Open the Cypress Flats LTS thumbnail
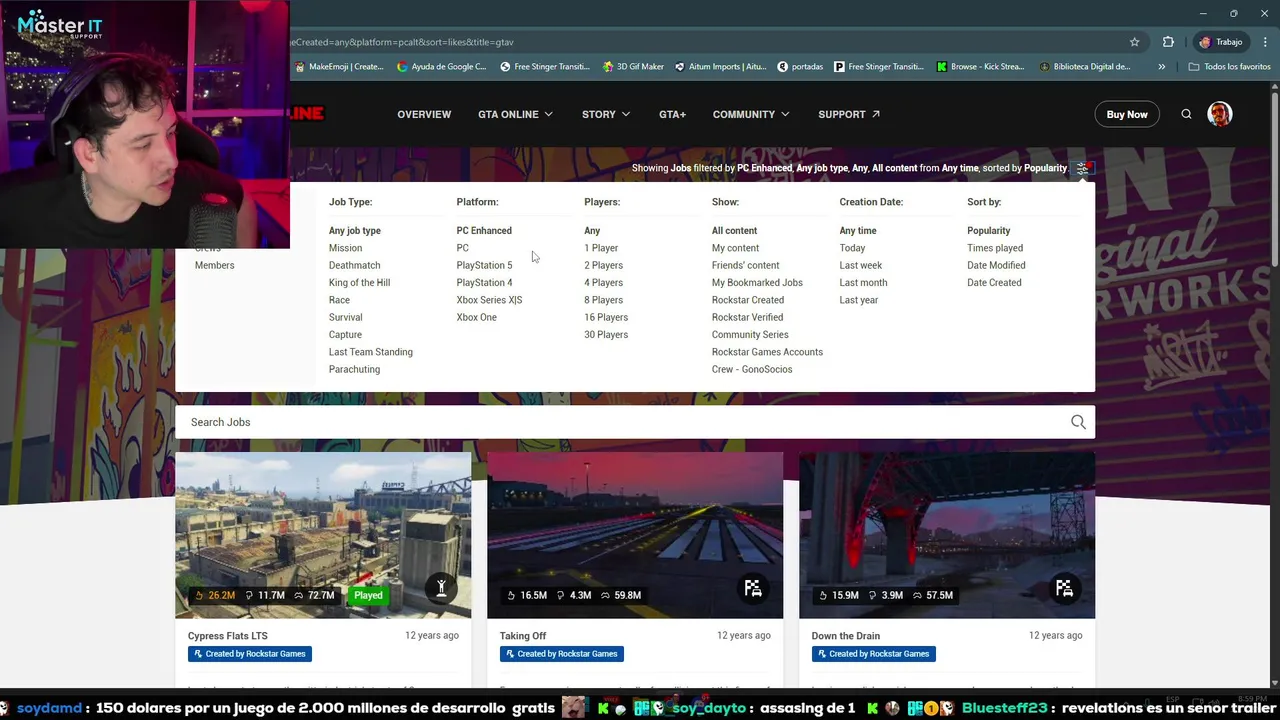 [323, 535]
